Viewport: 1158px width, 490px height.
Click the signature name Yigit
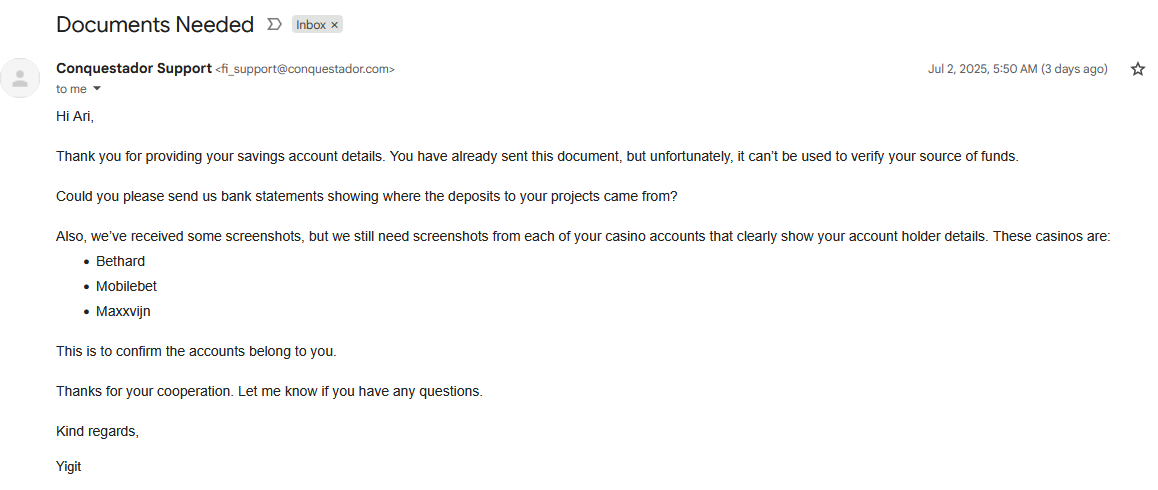click(69, 467)
